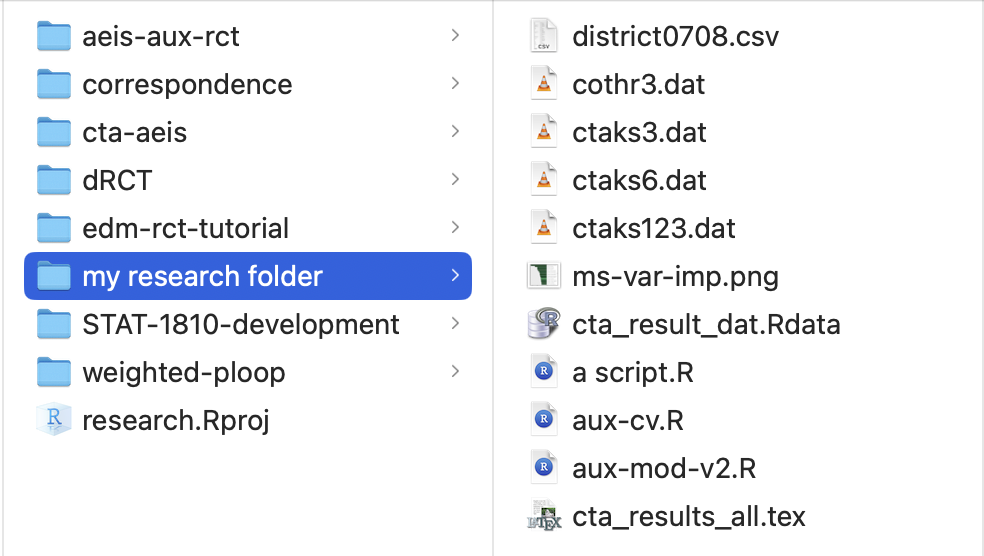984x556 pixels.
Task: Select the cta-aeis folder
Action: (135, 132)
